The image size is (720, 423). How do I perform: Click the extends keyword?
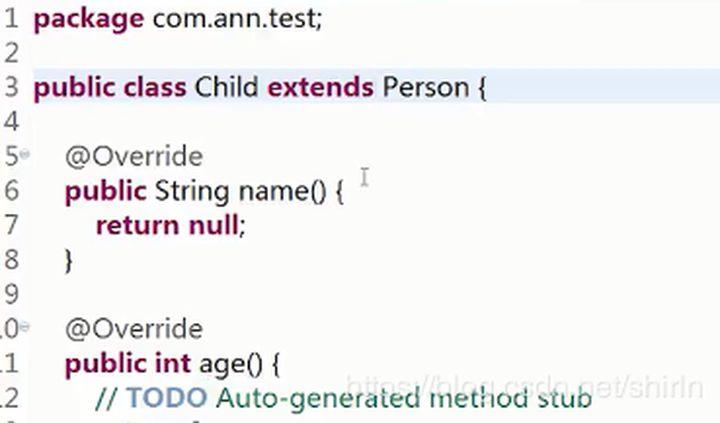(x=320, y=87)
